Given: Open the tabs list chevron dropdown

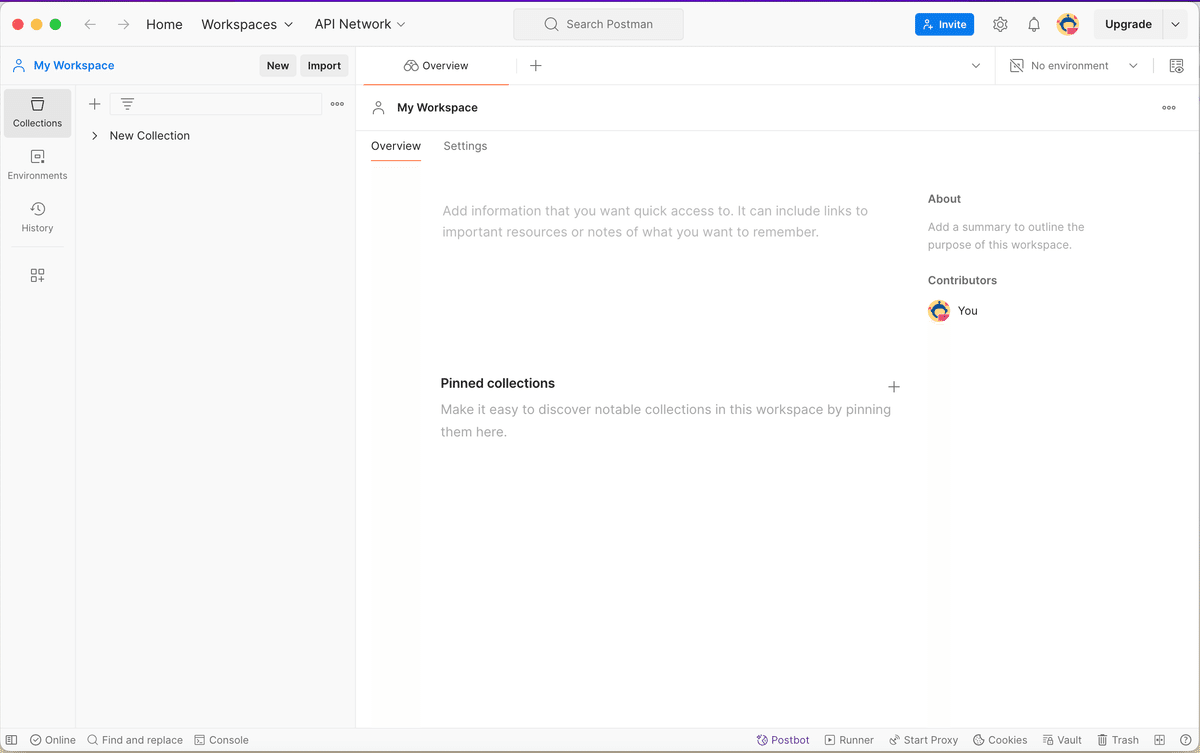Looking at the screenshot, I should point(976,65).
